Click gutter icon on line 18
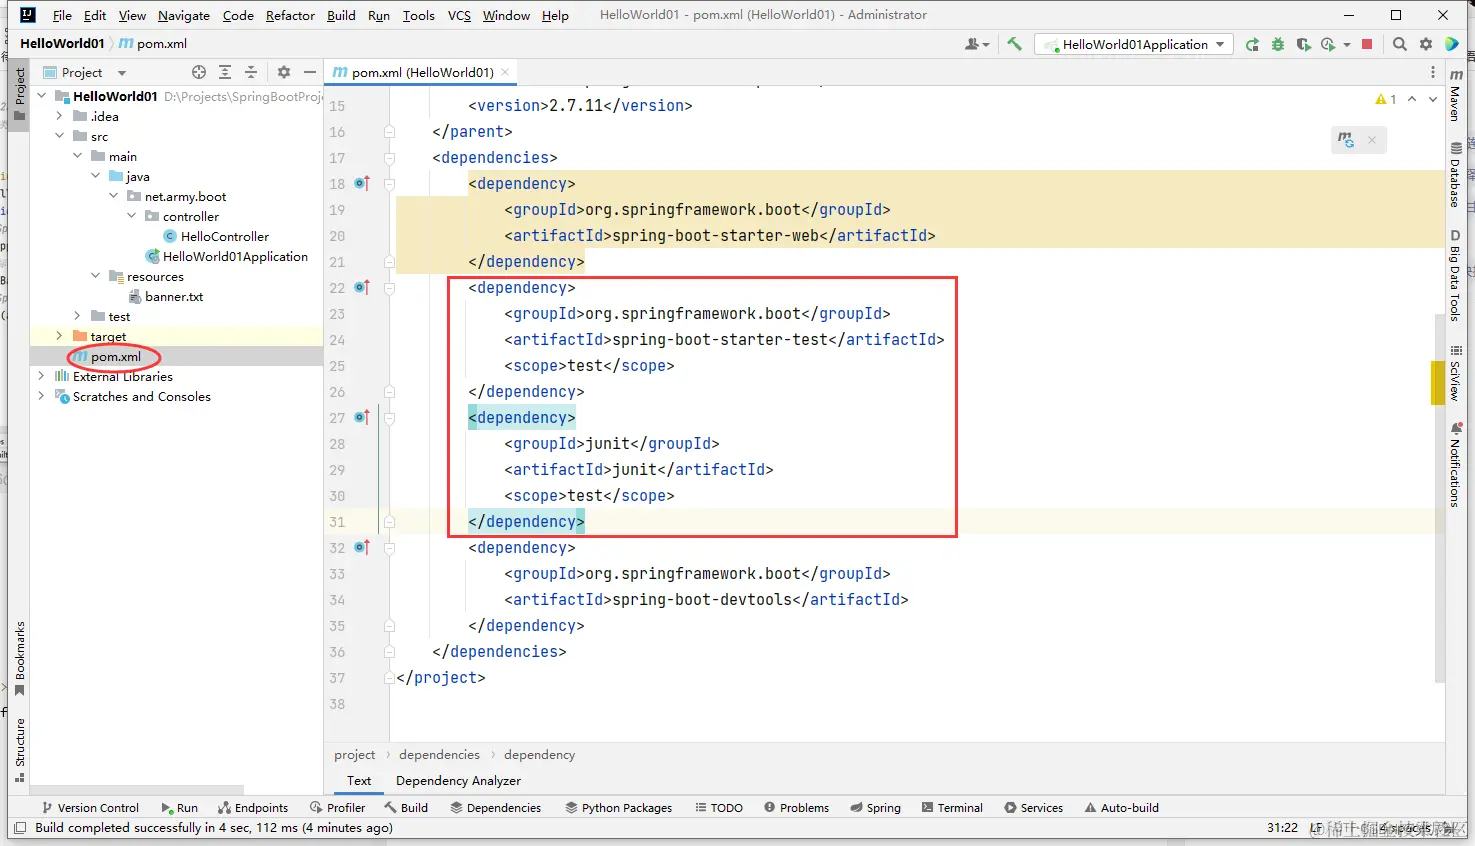This screenshot has width=1475, height=846. (362, 183)
